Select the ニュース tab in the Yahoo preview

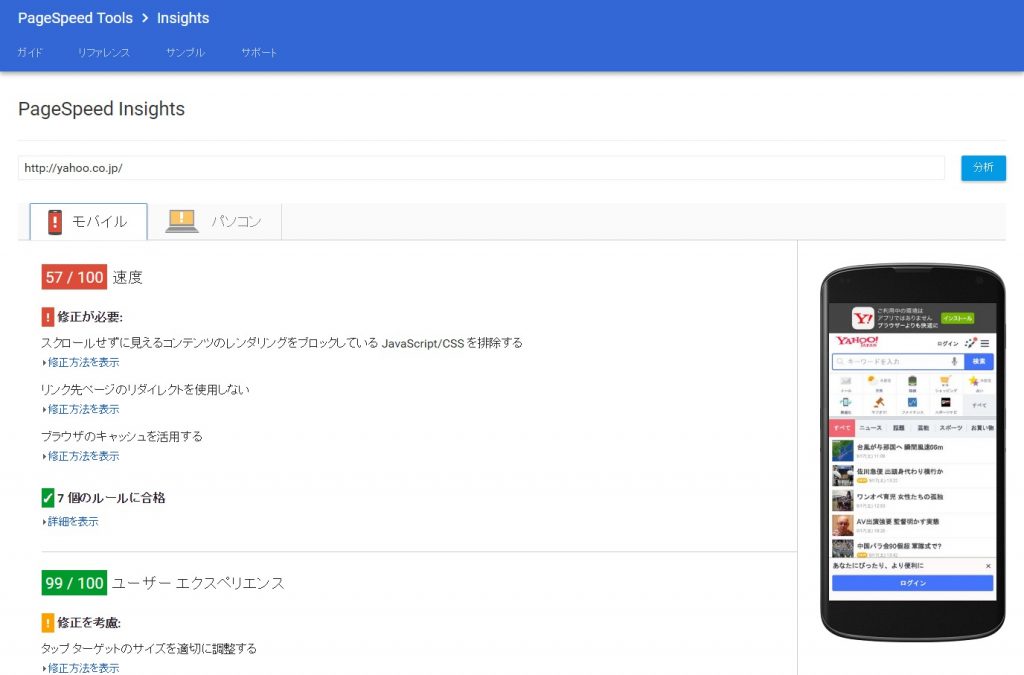tap(871, 427)
